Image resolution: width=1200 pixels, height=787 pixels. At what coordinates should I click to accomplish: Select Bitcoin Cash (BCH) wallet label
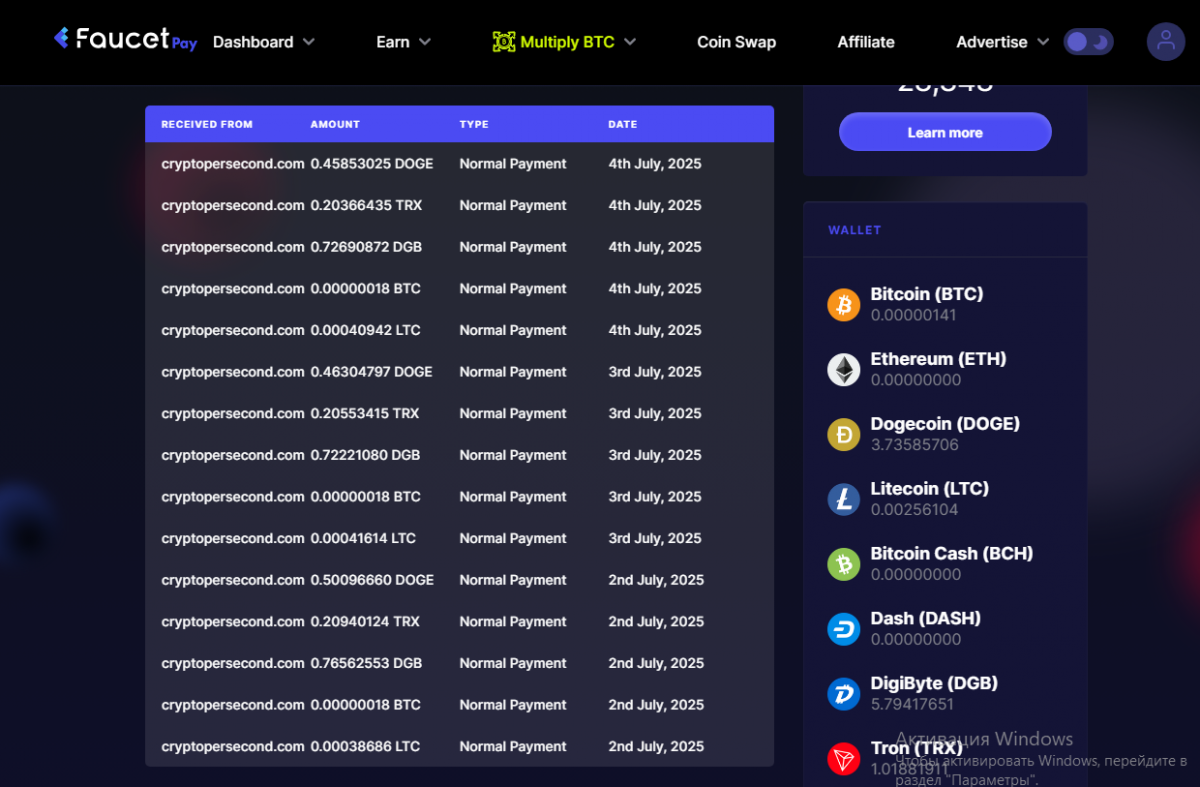(951, 554)
